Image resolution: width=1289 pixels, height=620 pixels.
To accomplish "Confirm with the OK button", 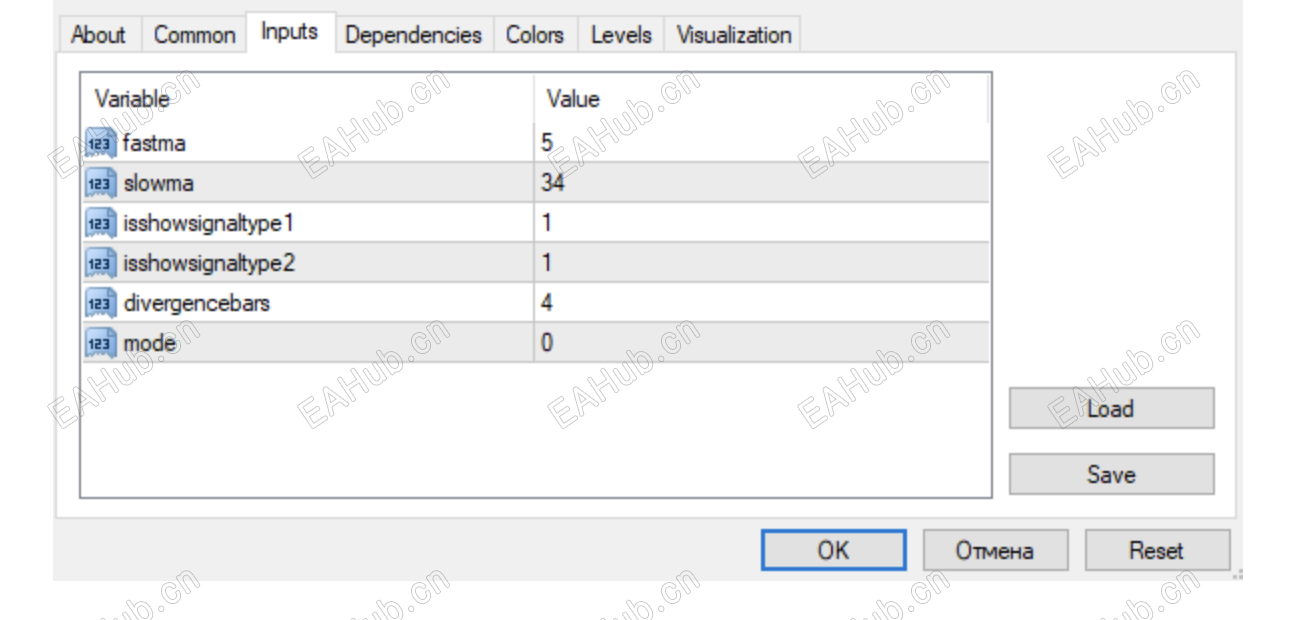I will tap(833, 550).
